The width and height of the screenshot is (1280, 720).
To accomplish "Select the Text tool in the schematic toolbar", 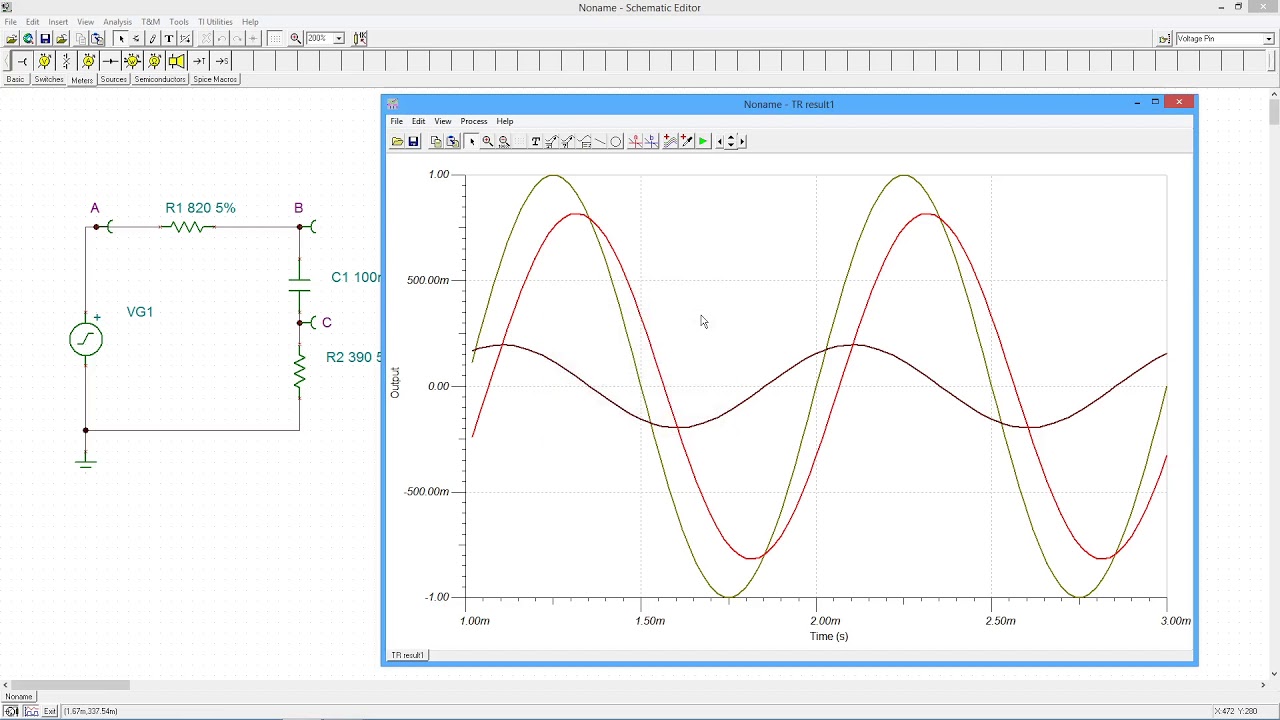I will (x=169, y=39).
